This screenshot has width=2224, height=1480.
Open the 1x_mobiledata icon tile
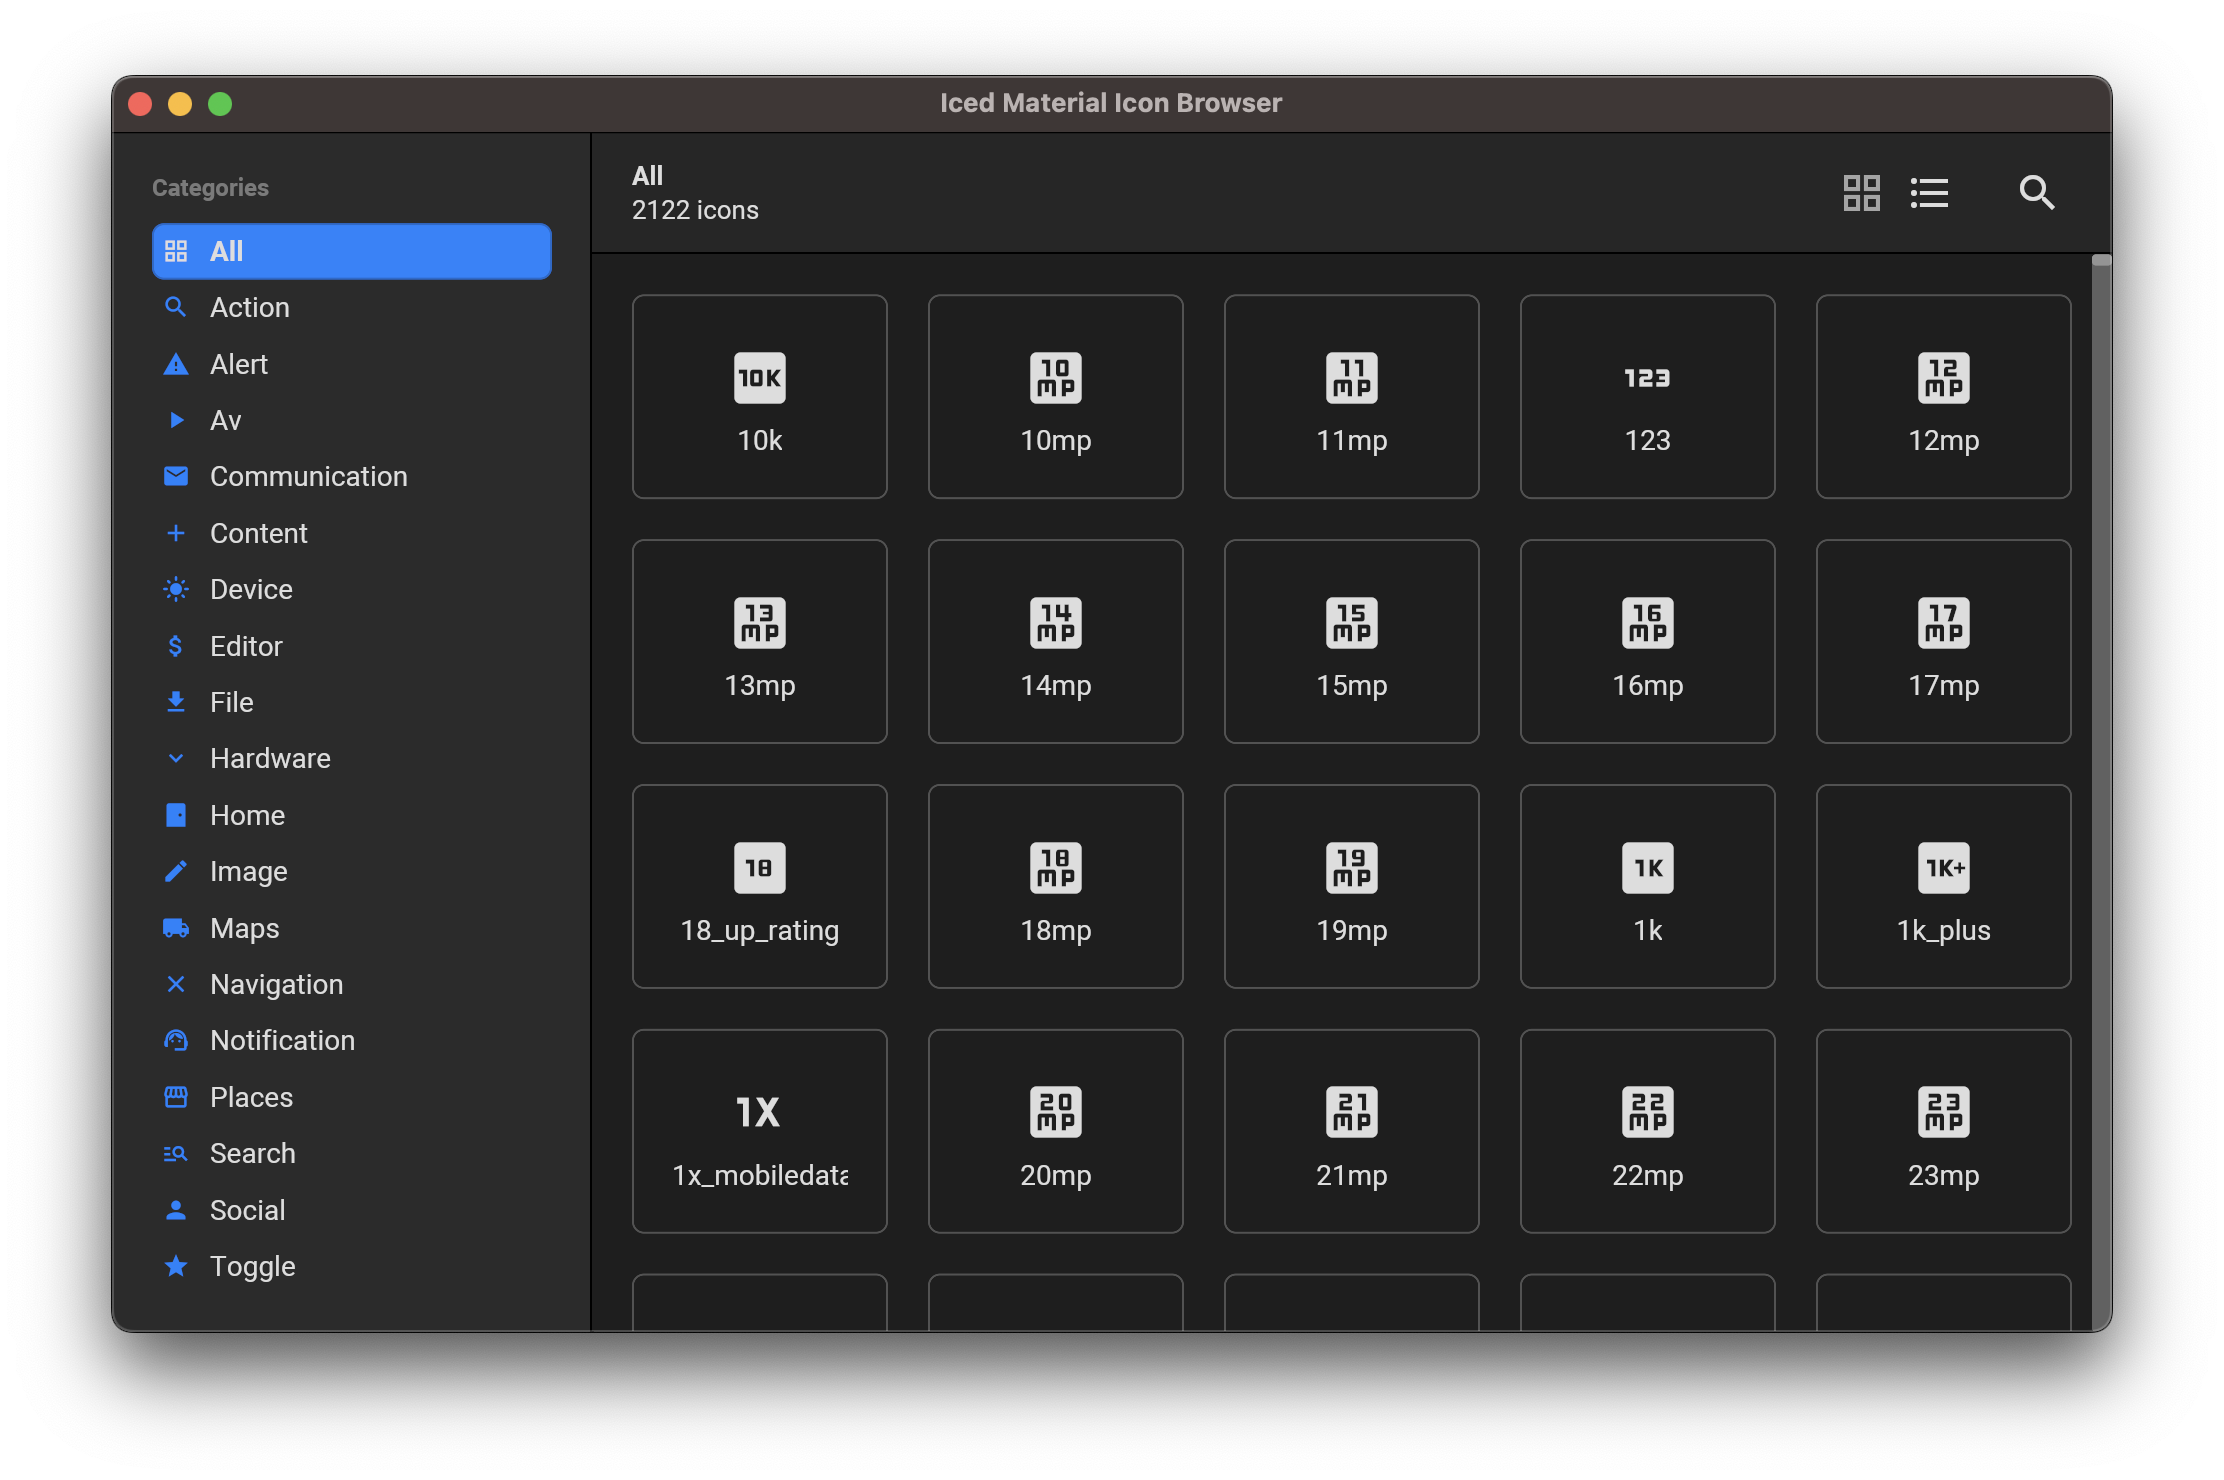point(760,1131)
